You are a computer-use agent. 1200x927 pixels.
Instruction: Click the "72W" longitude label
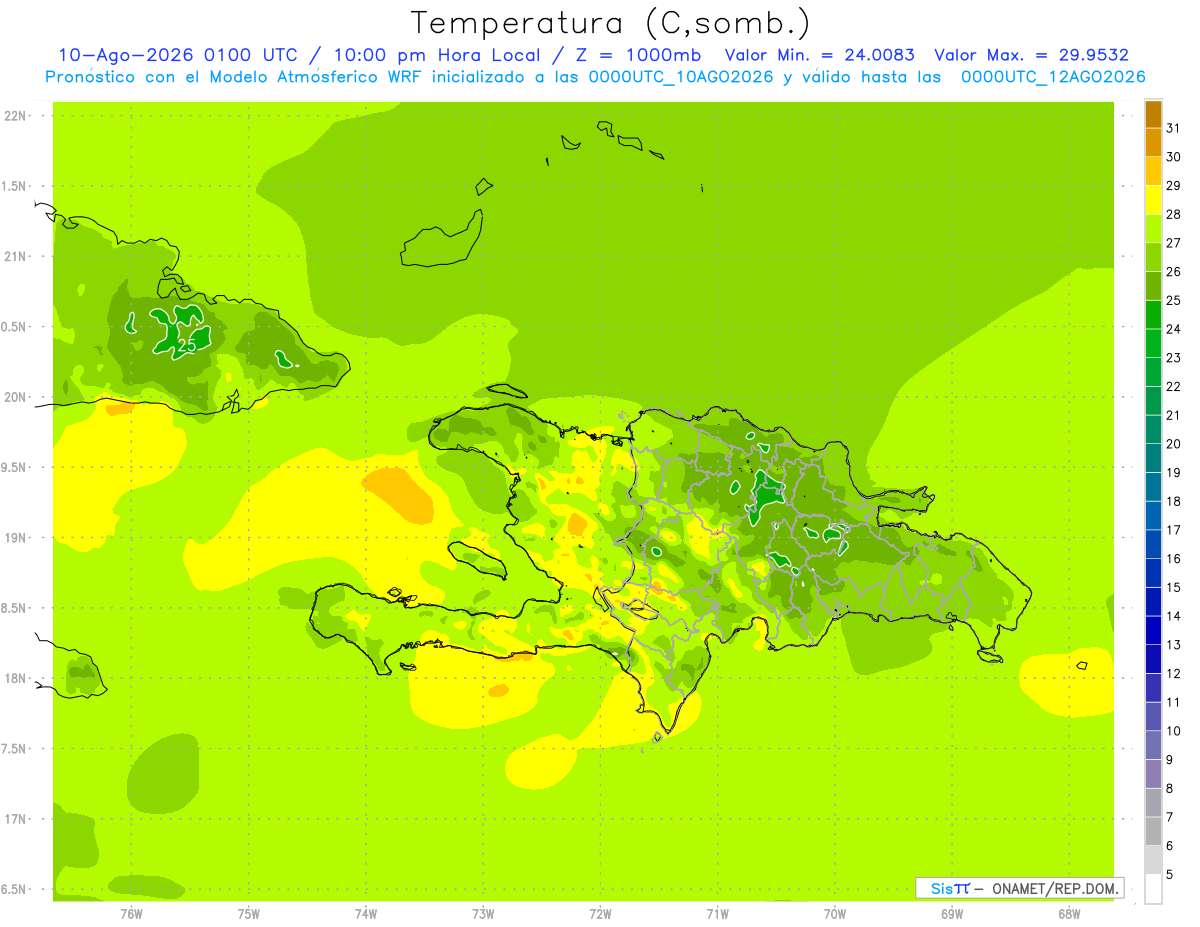[600, 913]
